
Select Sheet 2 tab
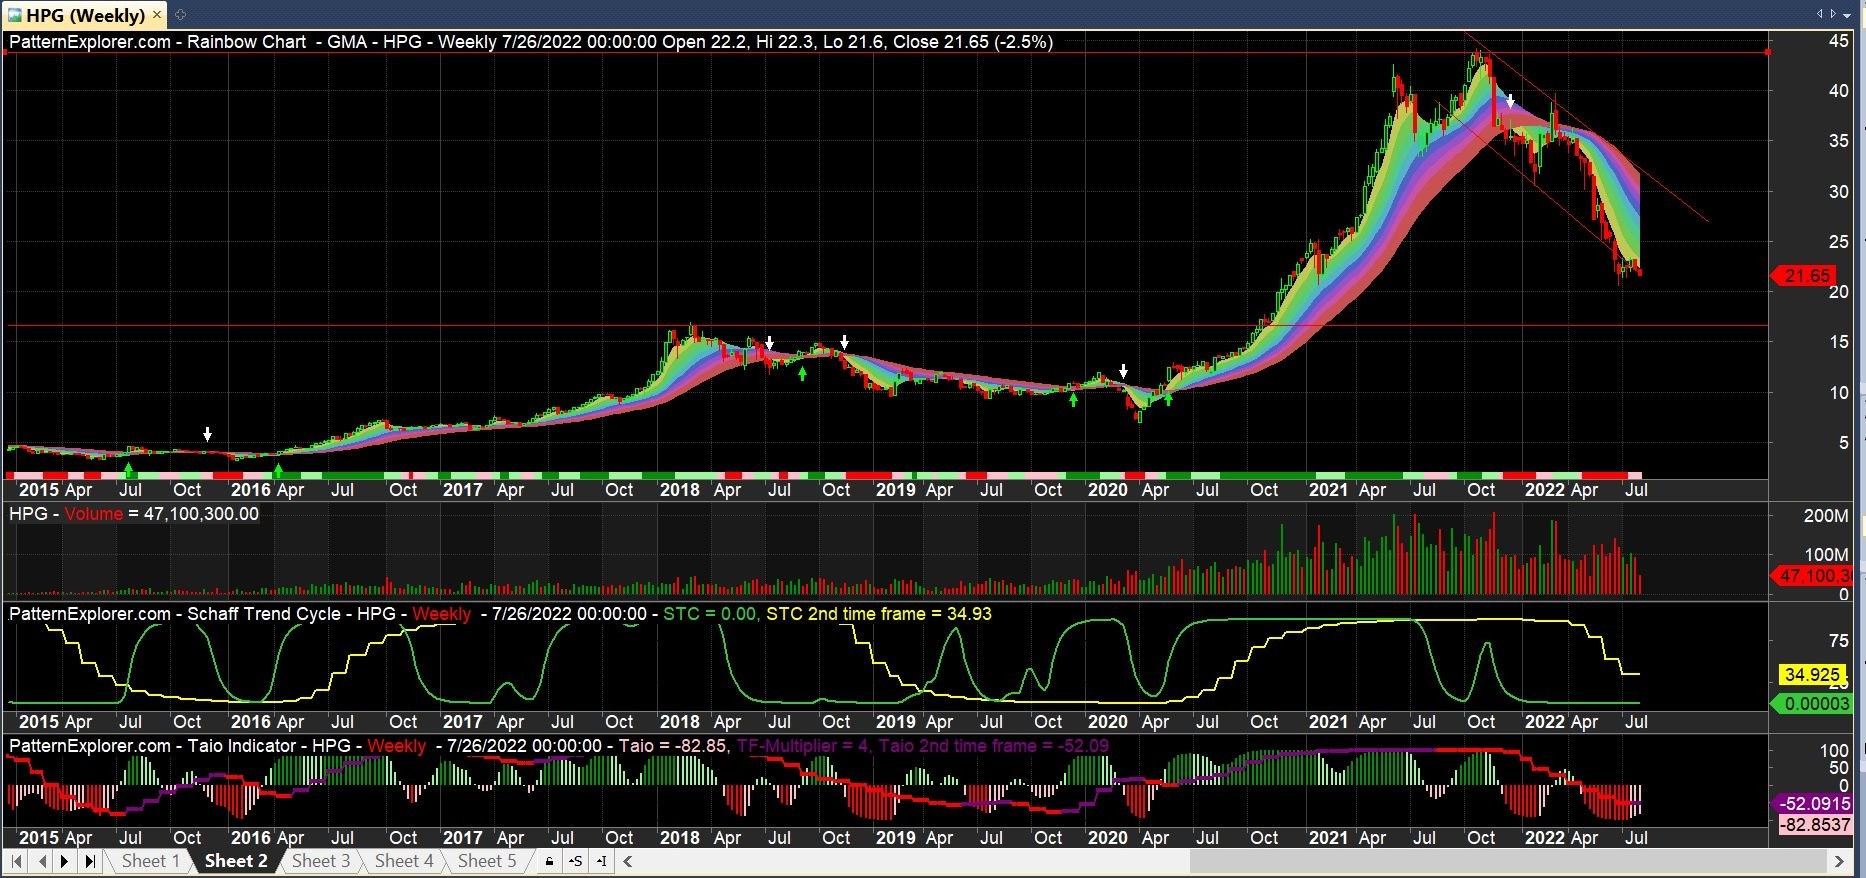point(236,861)
